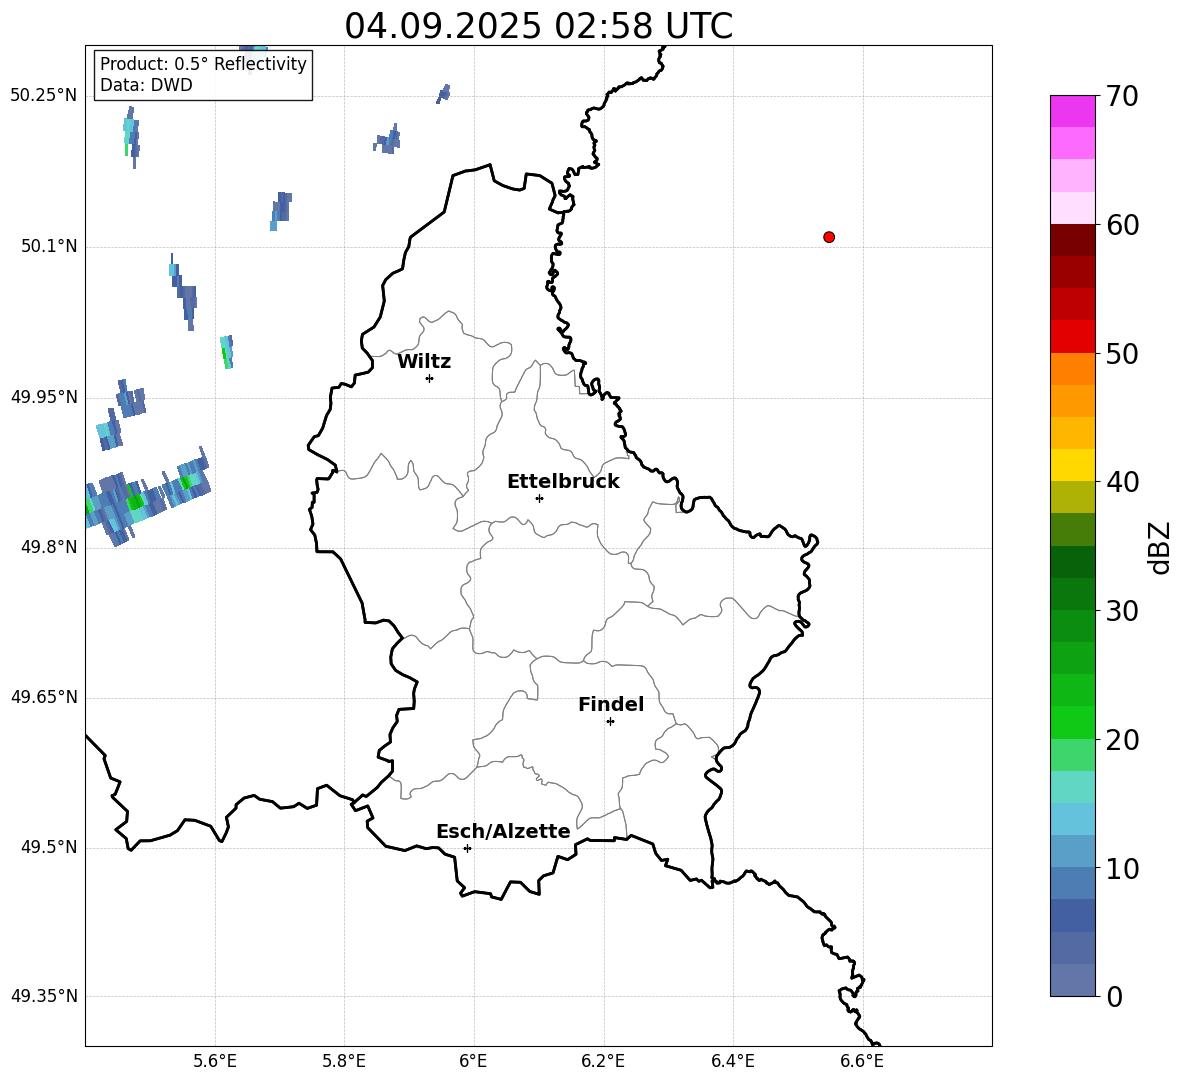The width and height of the screenshot is (1184, 1081).
Task: Click the Ettelbruck station cross marker
Action: pyautogui.click(x=539, y=498)
